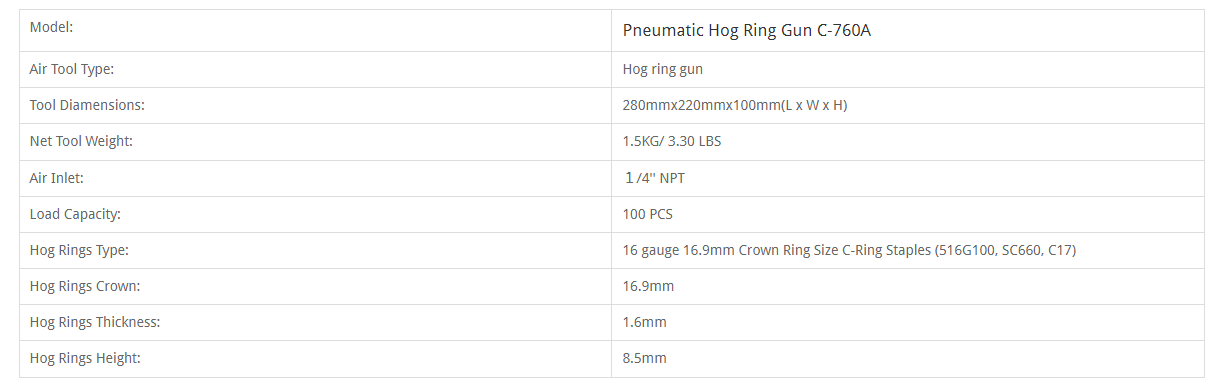Image resolution: width=1216 pixels, height=392 pixels.
Task: Click the Air Tool Type label
Action: pyautogui.click(x=72, y=69)
